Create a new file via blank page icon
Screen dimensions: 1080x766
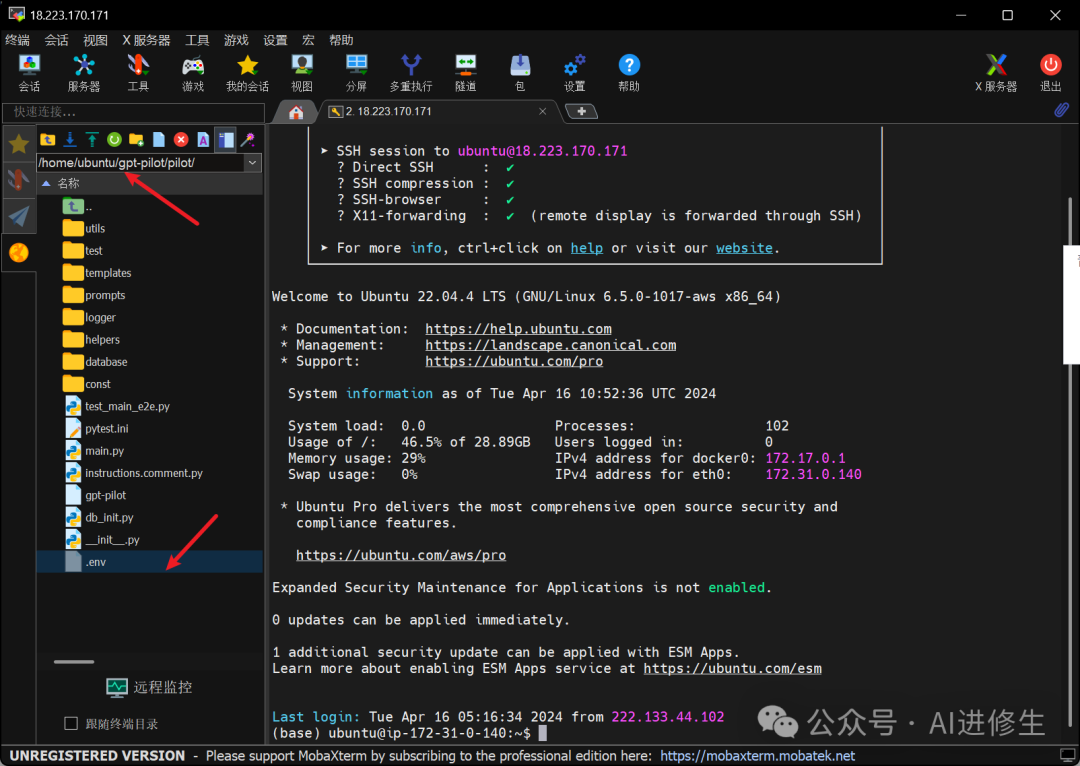(x=158, y=140)
